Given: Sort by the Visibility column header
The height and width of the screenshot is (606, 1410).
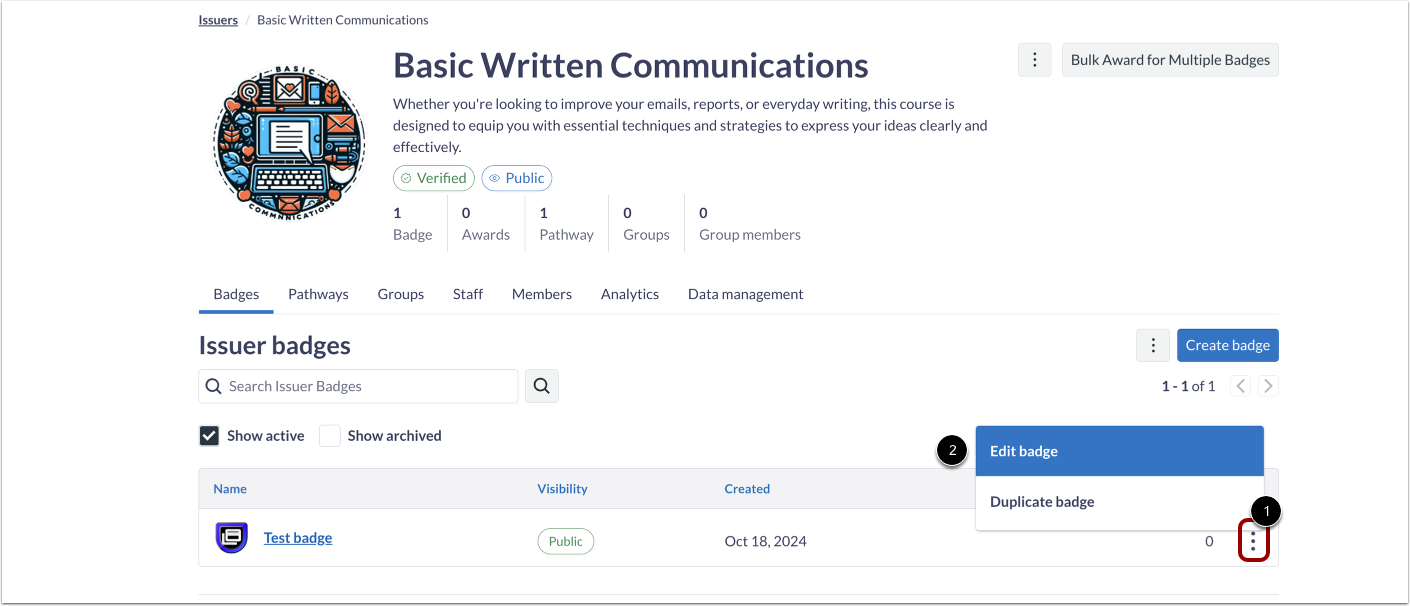Looking at the screenshot, I should 563,489.
